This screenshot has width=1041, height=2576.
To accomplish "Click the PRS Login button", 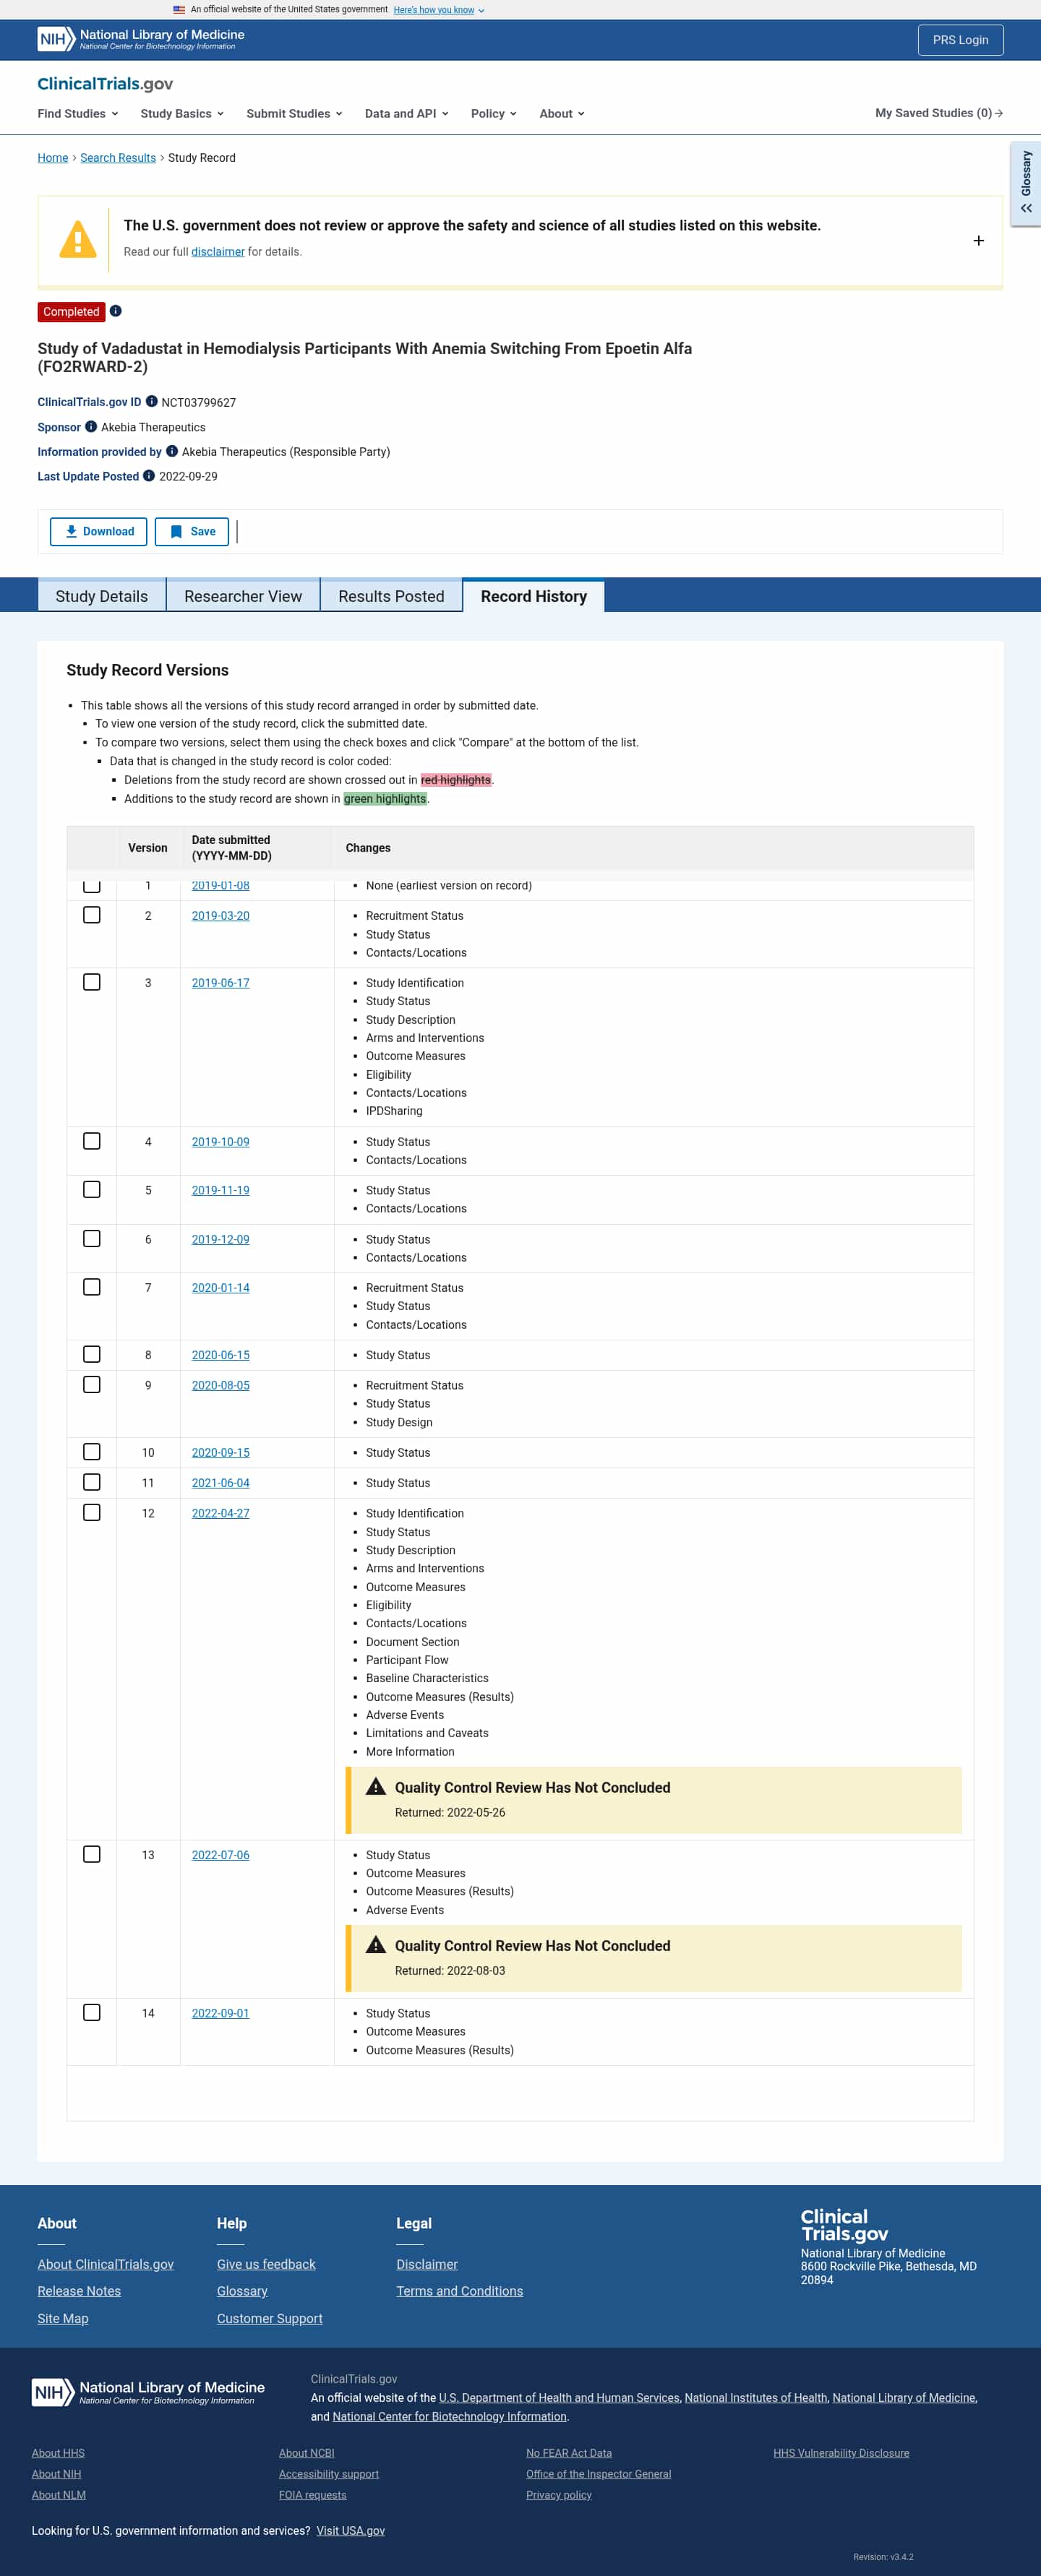I will click(960, 40).
